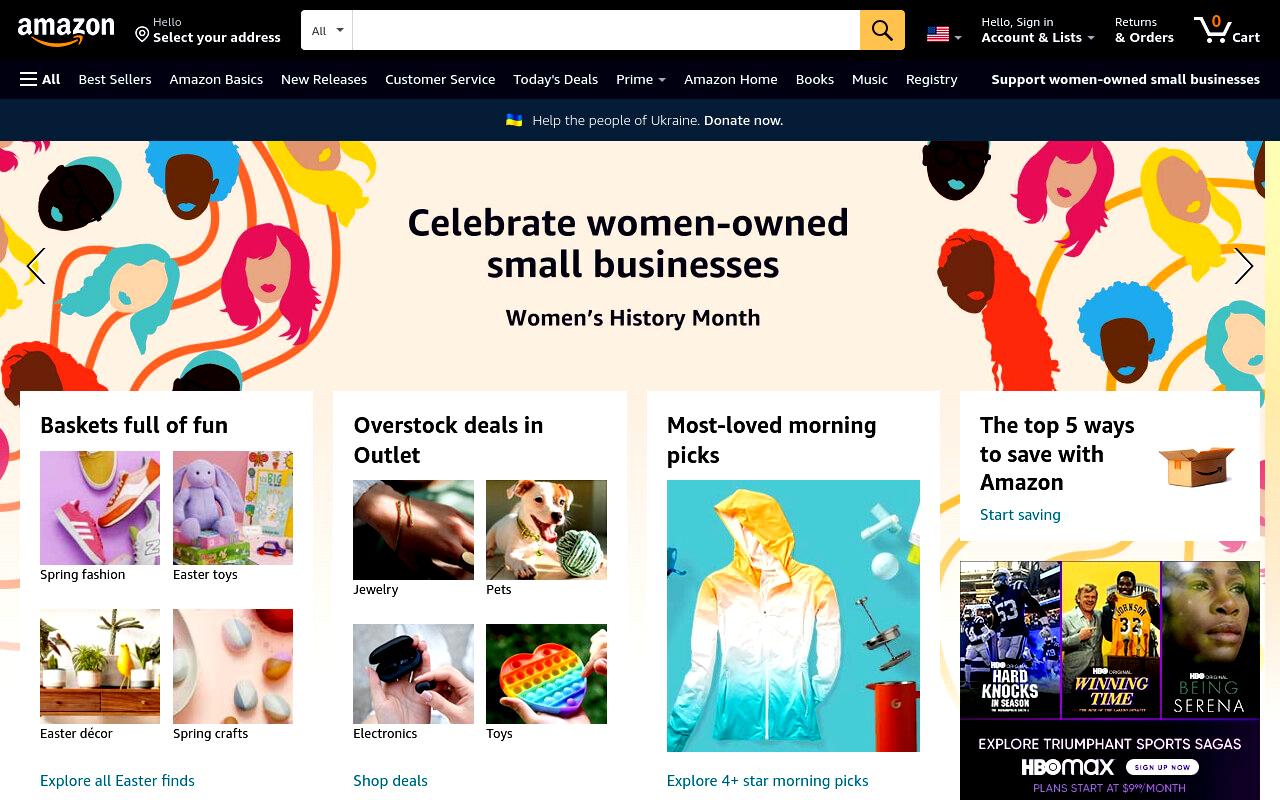The width and height of the screenshot is (1280, 800).
Task: Open the shopping cart icon
Action: pos(1226,30)
